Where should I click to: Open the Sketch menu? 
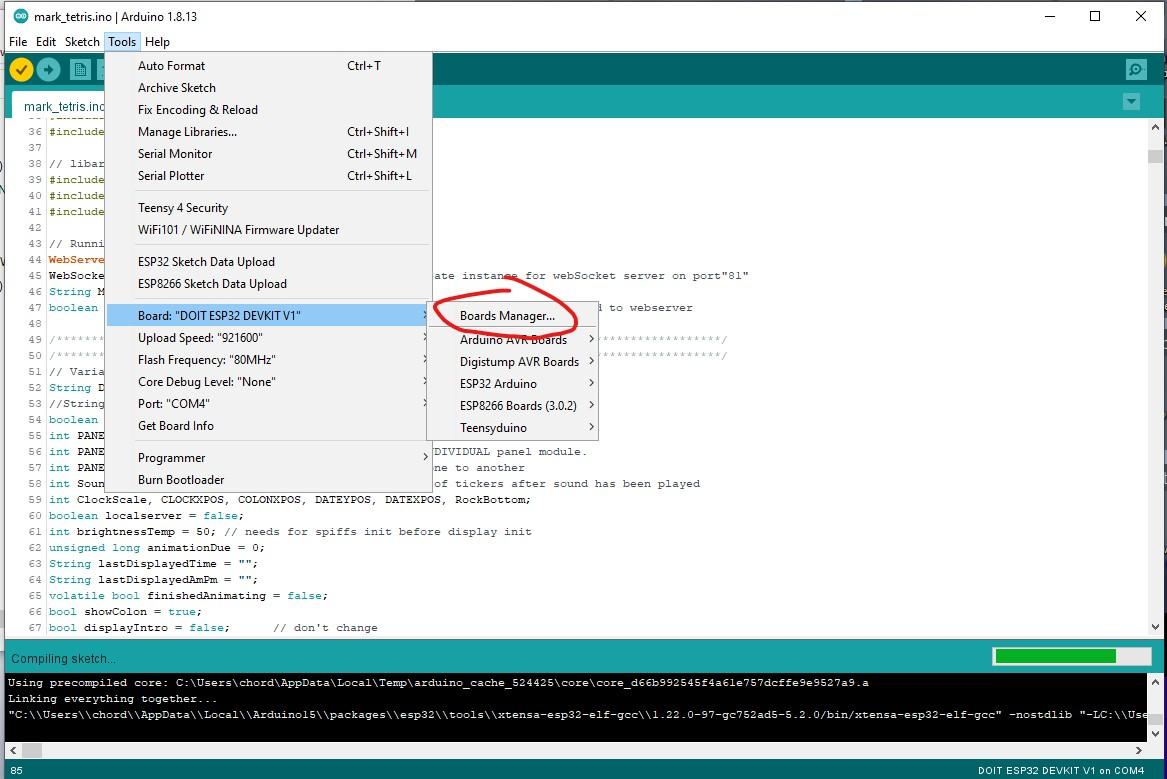click(82, 42)
